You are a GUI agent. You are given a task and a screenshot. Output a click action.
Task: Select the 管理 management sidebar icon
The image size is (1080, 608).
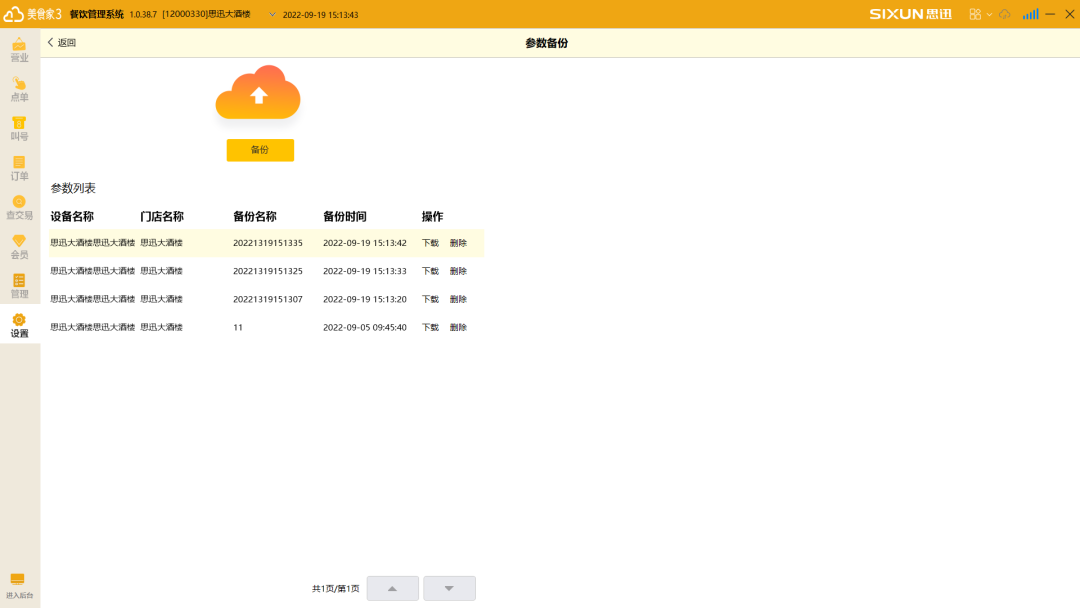pyautogui.click(x=20, y=284)
